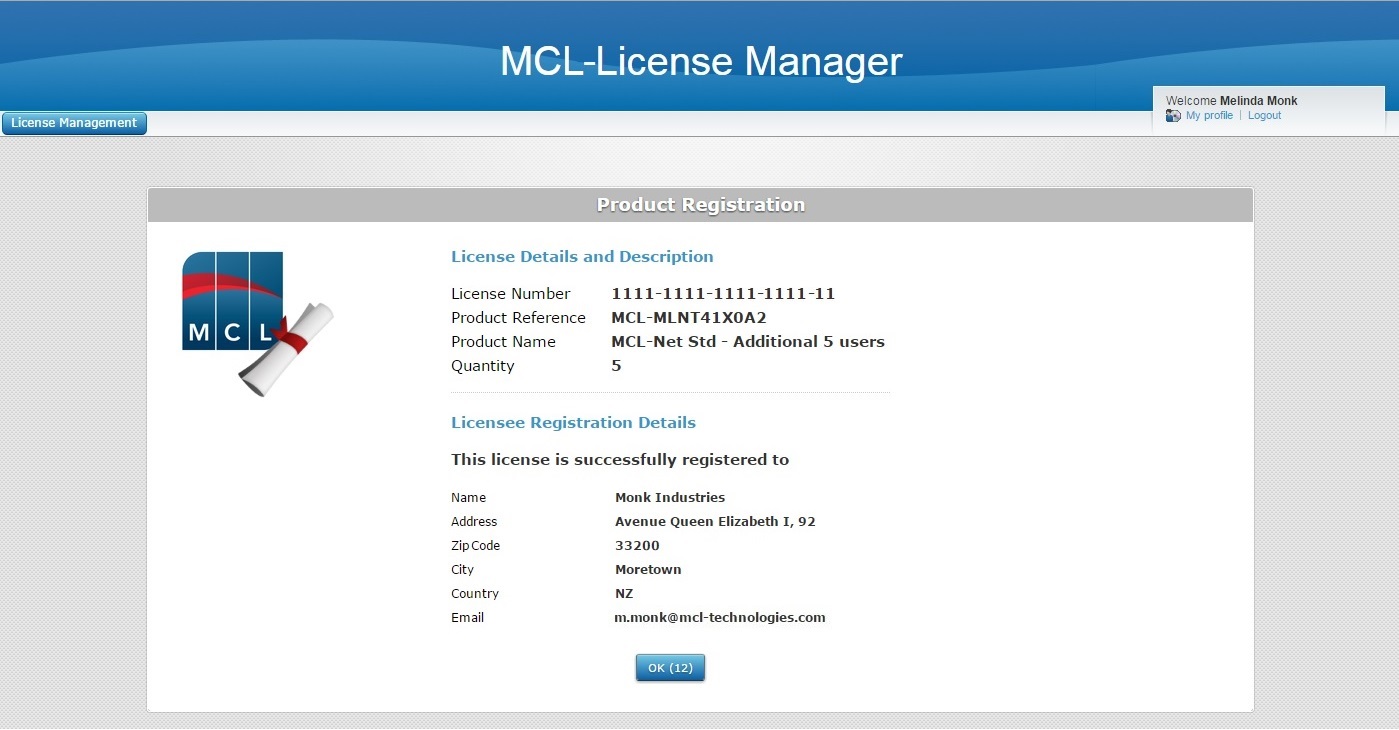Click the country value NZ
1399x730 pixels.
point(624,594)
